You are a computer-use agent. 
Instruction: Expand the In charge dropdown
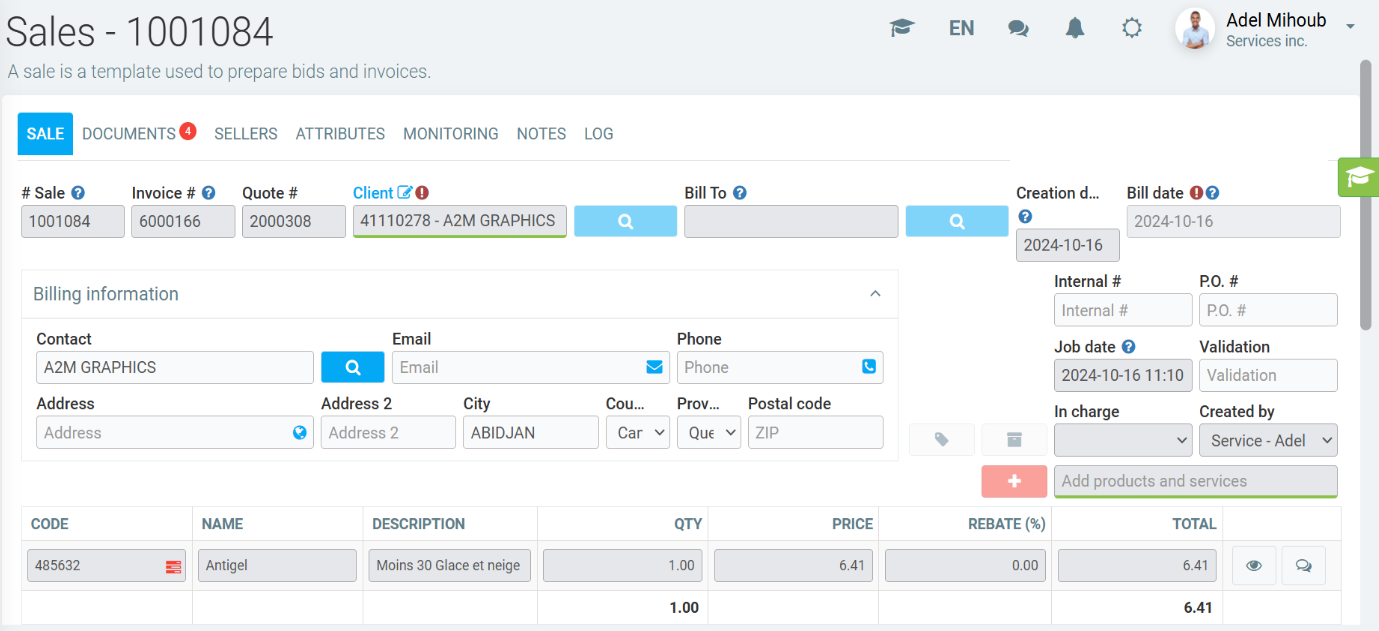(1122, 440)
